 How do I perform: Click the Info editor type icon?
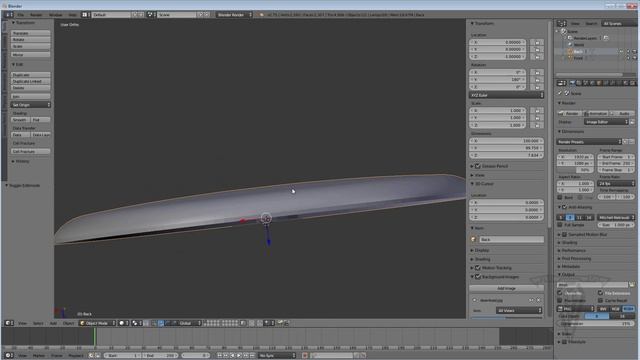9,15
